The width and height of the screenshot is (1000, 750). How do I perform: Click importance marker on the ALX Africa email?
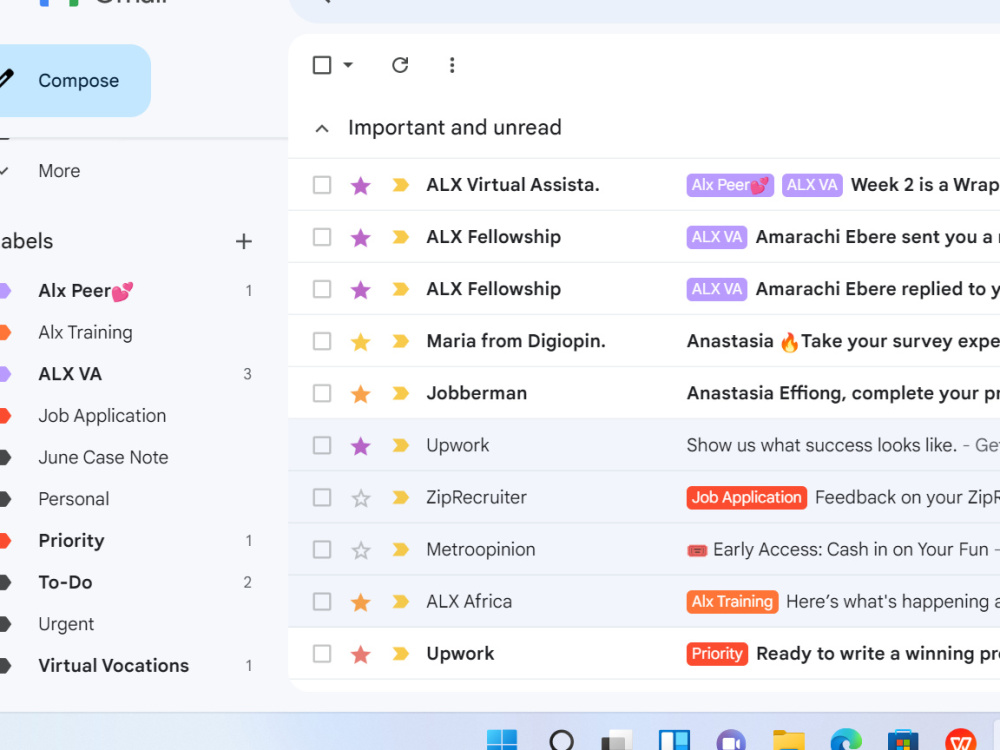click(x=401, y=601)
